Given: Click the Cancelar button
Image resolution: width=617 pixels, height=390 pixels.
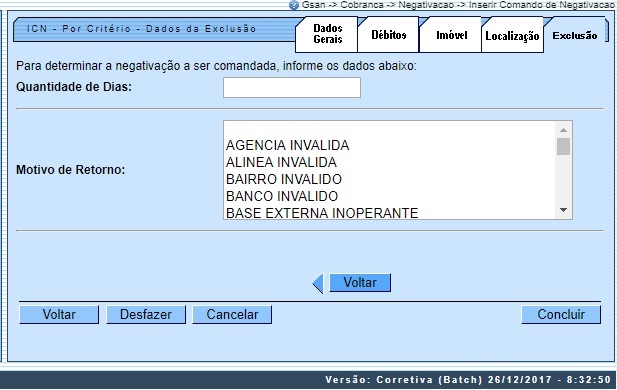Looking at the screenshot, I should pyautogui.click(x=232, y=314).
